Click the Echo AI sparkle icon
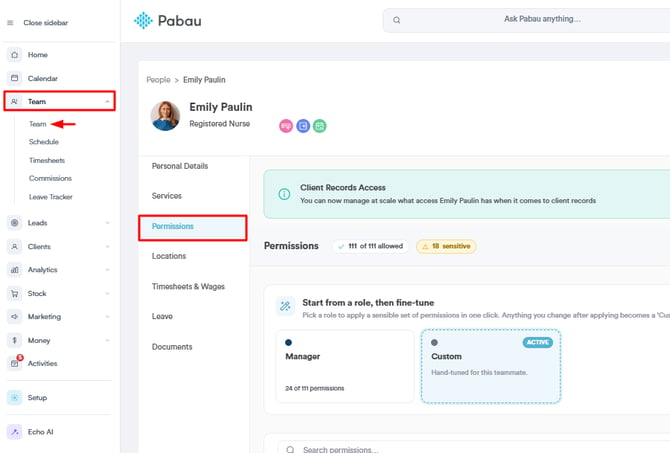Viewport: 670px width, 453px height. [15, 432]
